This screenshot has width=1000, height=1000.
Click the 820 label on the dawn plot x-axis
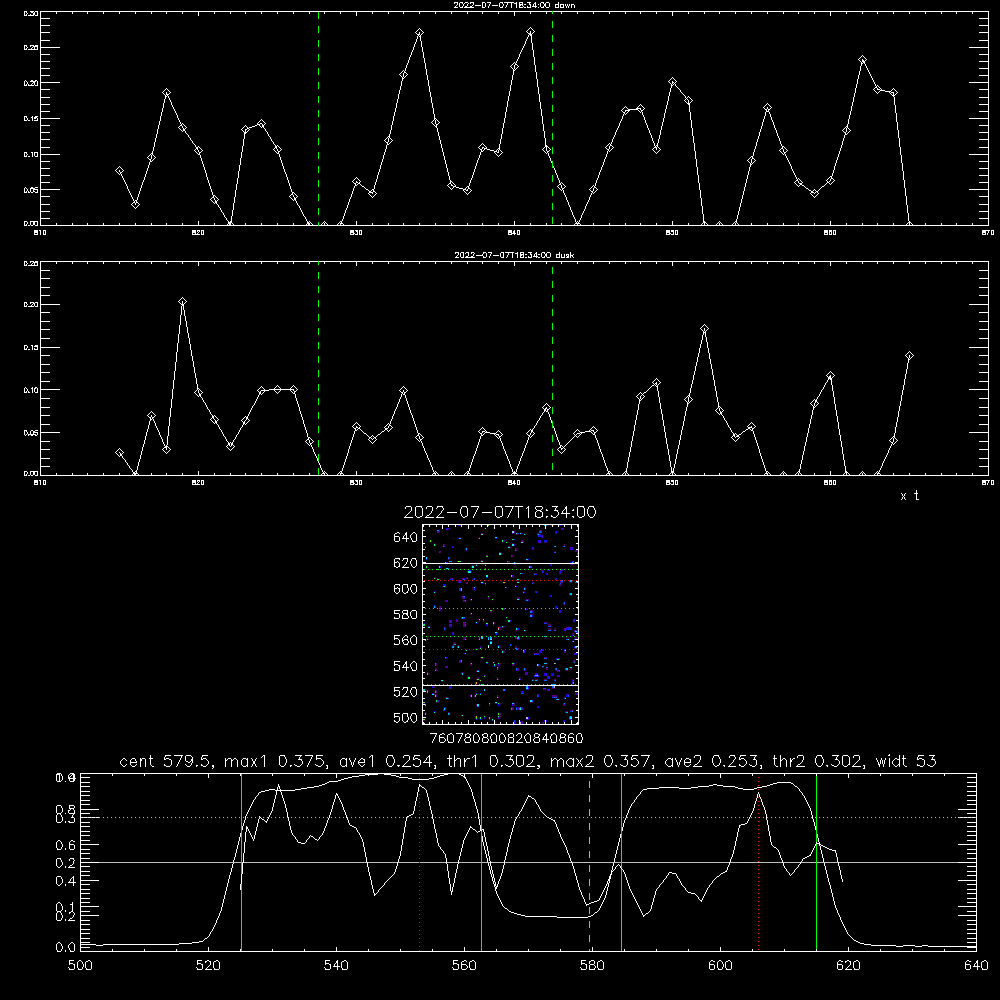pyautogui.click(x=198, y=233)
